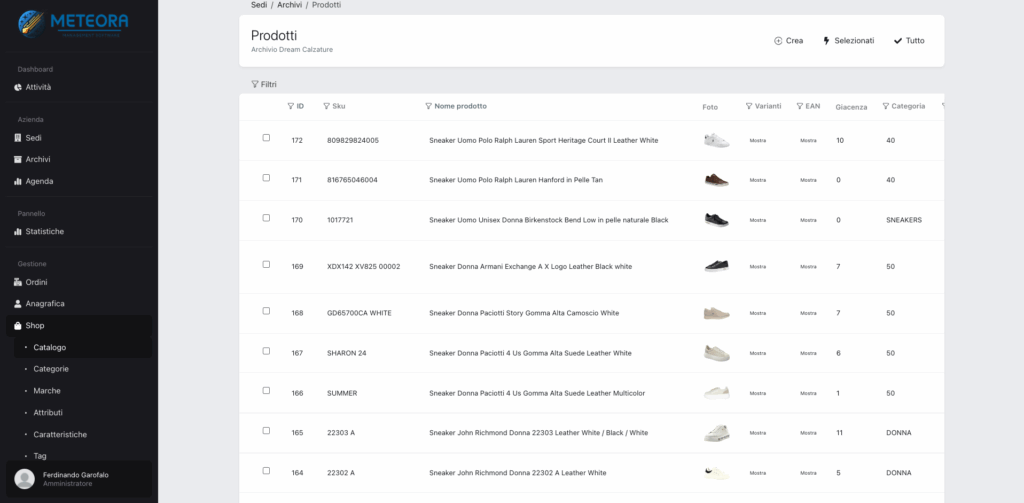
Task: Check the row with Sku SUMMER
Action: tap(266, 391)
